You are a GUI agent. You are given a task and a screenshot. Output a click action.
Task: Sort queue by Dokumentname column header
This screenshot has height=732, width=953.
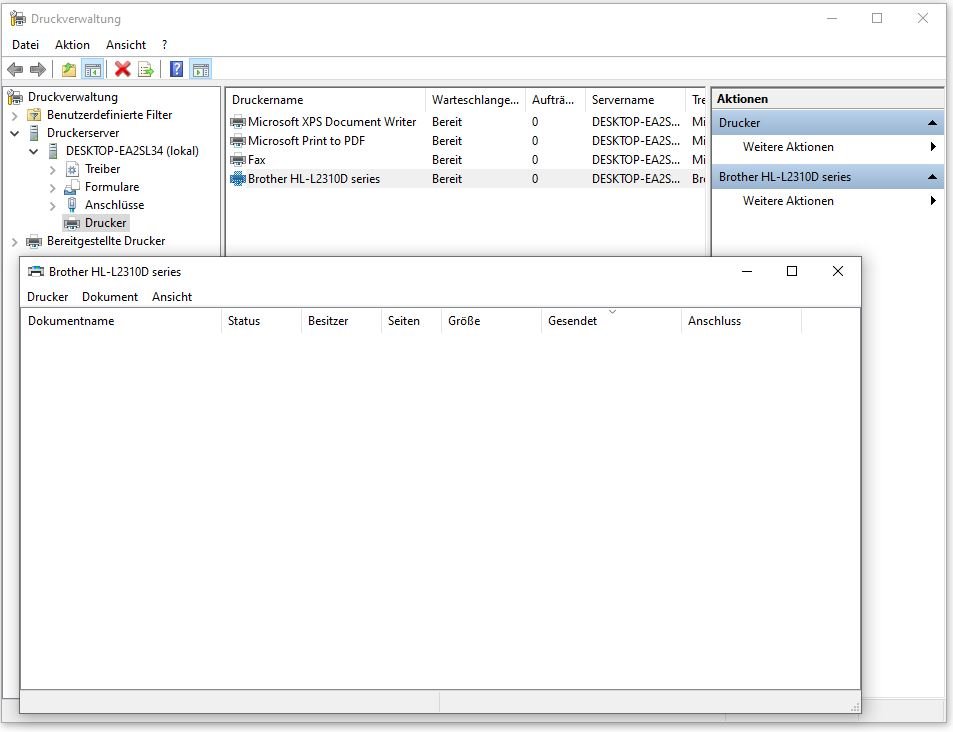122,321
